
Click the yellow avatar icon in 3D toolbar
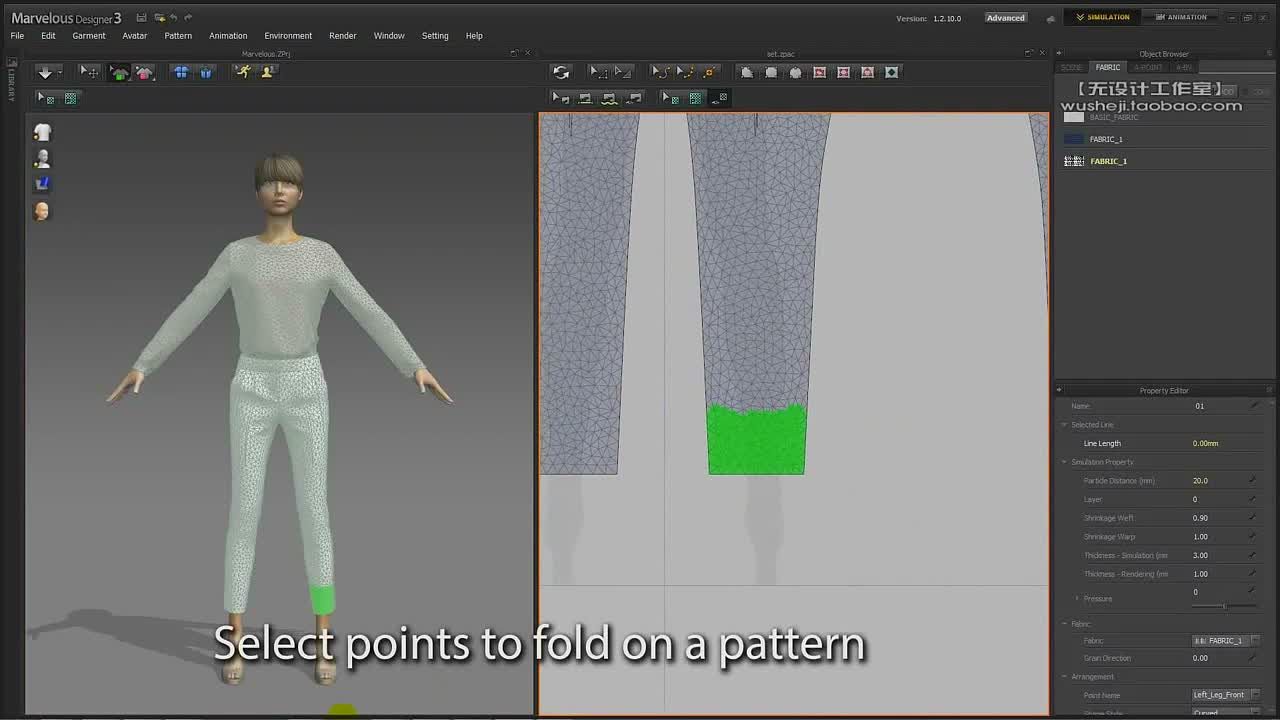point(267,72)
